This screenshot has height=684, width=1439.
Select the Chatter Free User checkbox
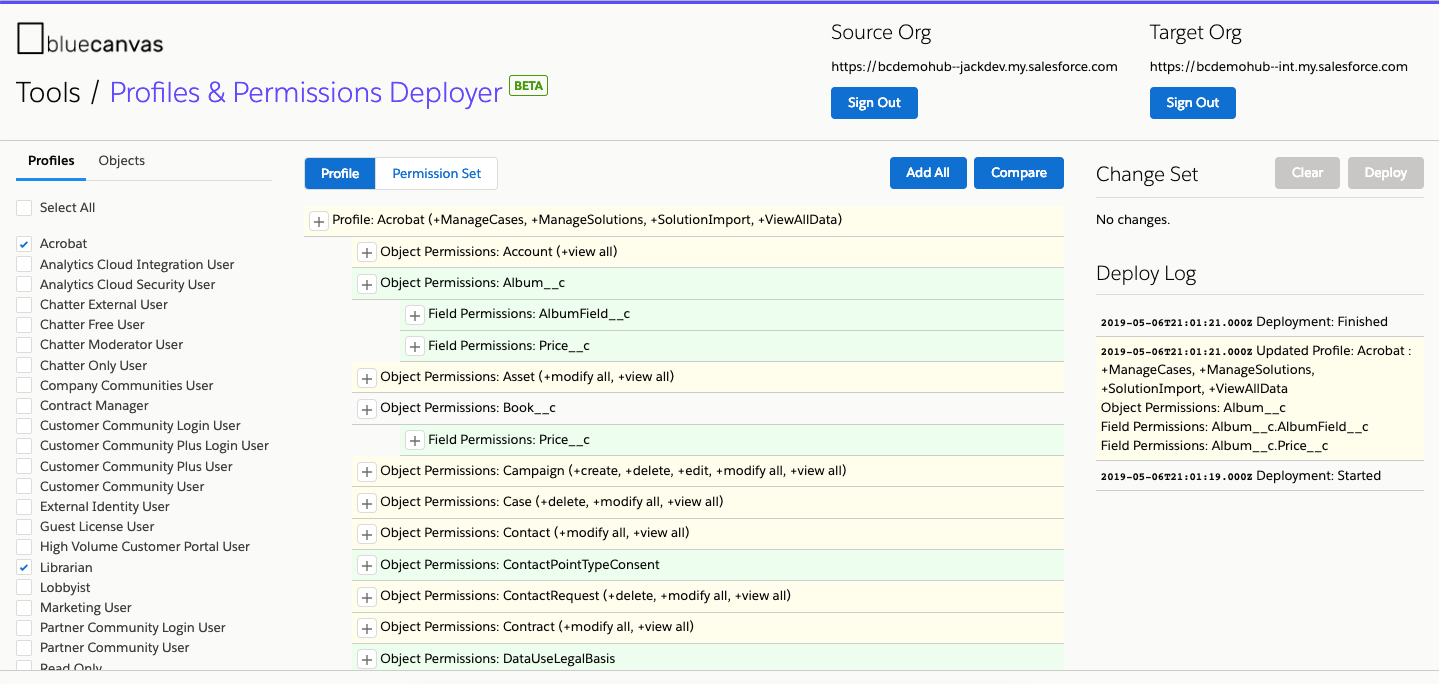coord(24,324)
